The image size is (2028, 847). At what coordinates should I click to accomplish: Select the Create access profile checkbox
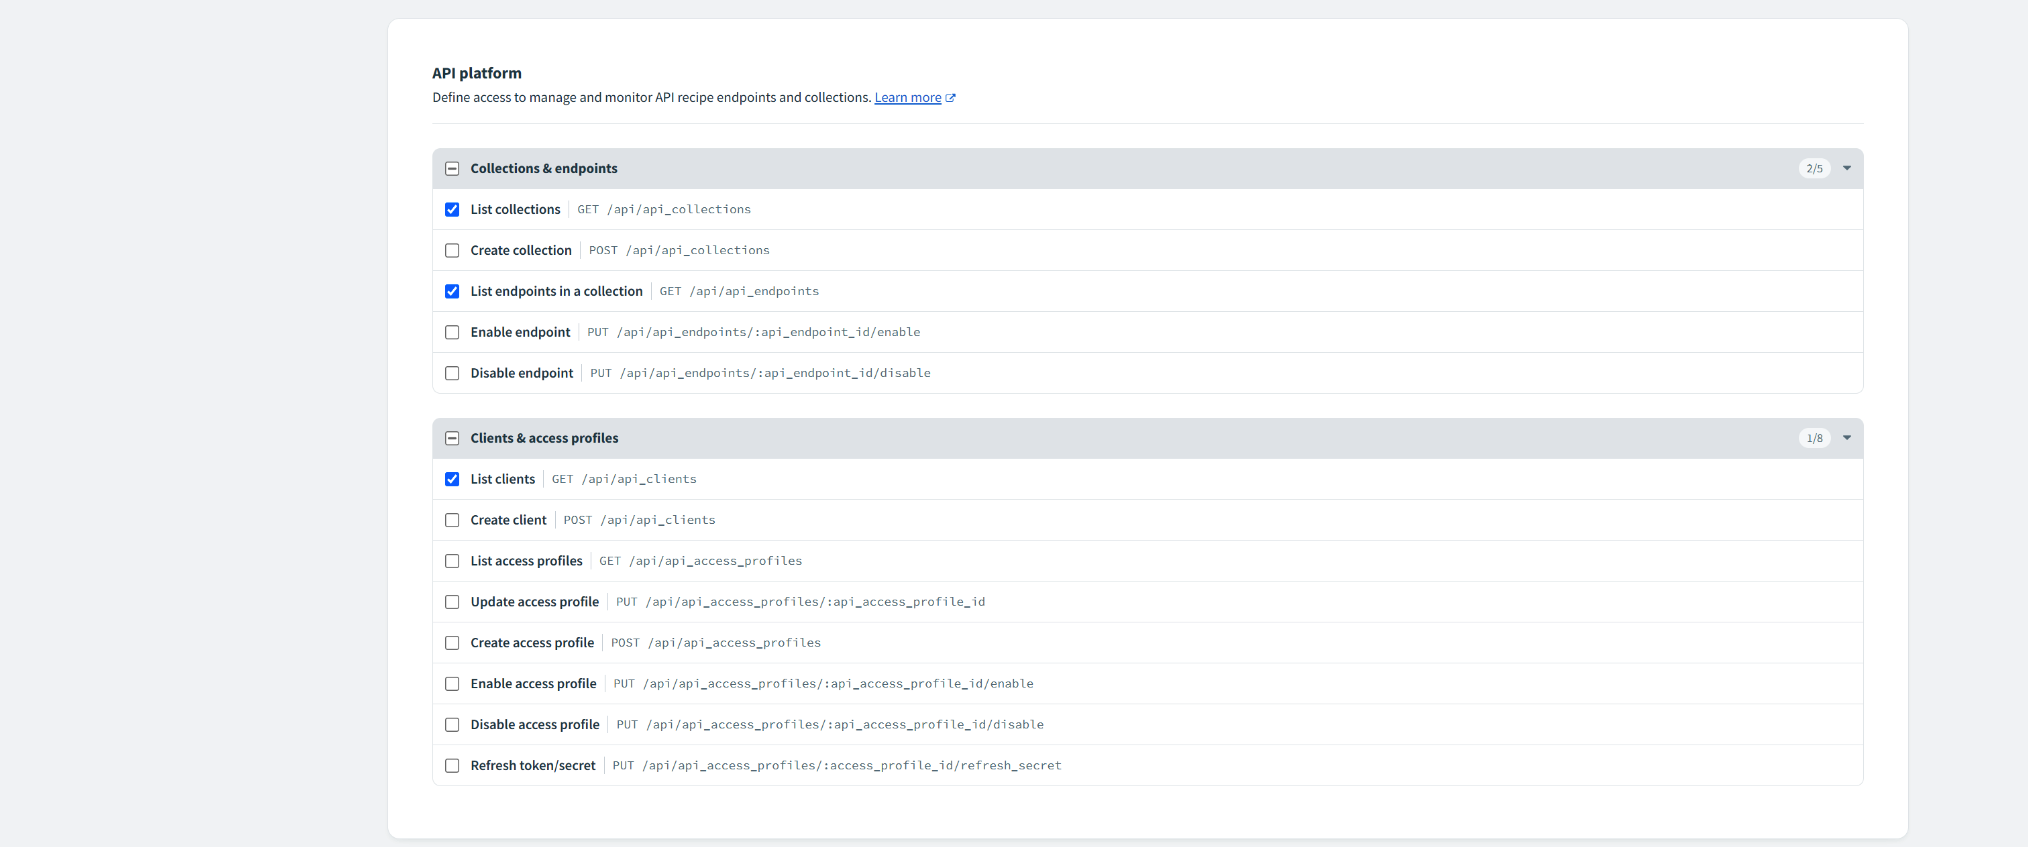452,643
